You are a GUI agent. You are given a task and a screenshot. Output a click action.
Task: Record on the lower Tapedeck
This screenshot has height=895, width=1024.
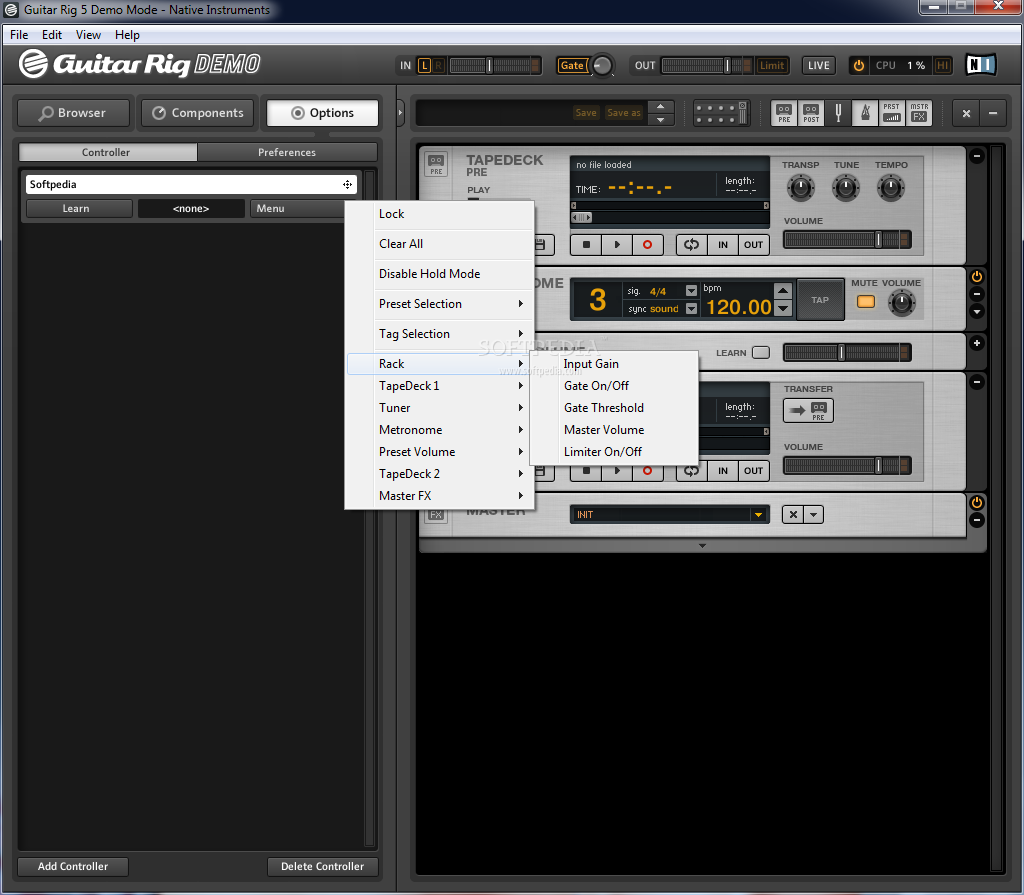(647, 471)
